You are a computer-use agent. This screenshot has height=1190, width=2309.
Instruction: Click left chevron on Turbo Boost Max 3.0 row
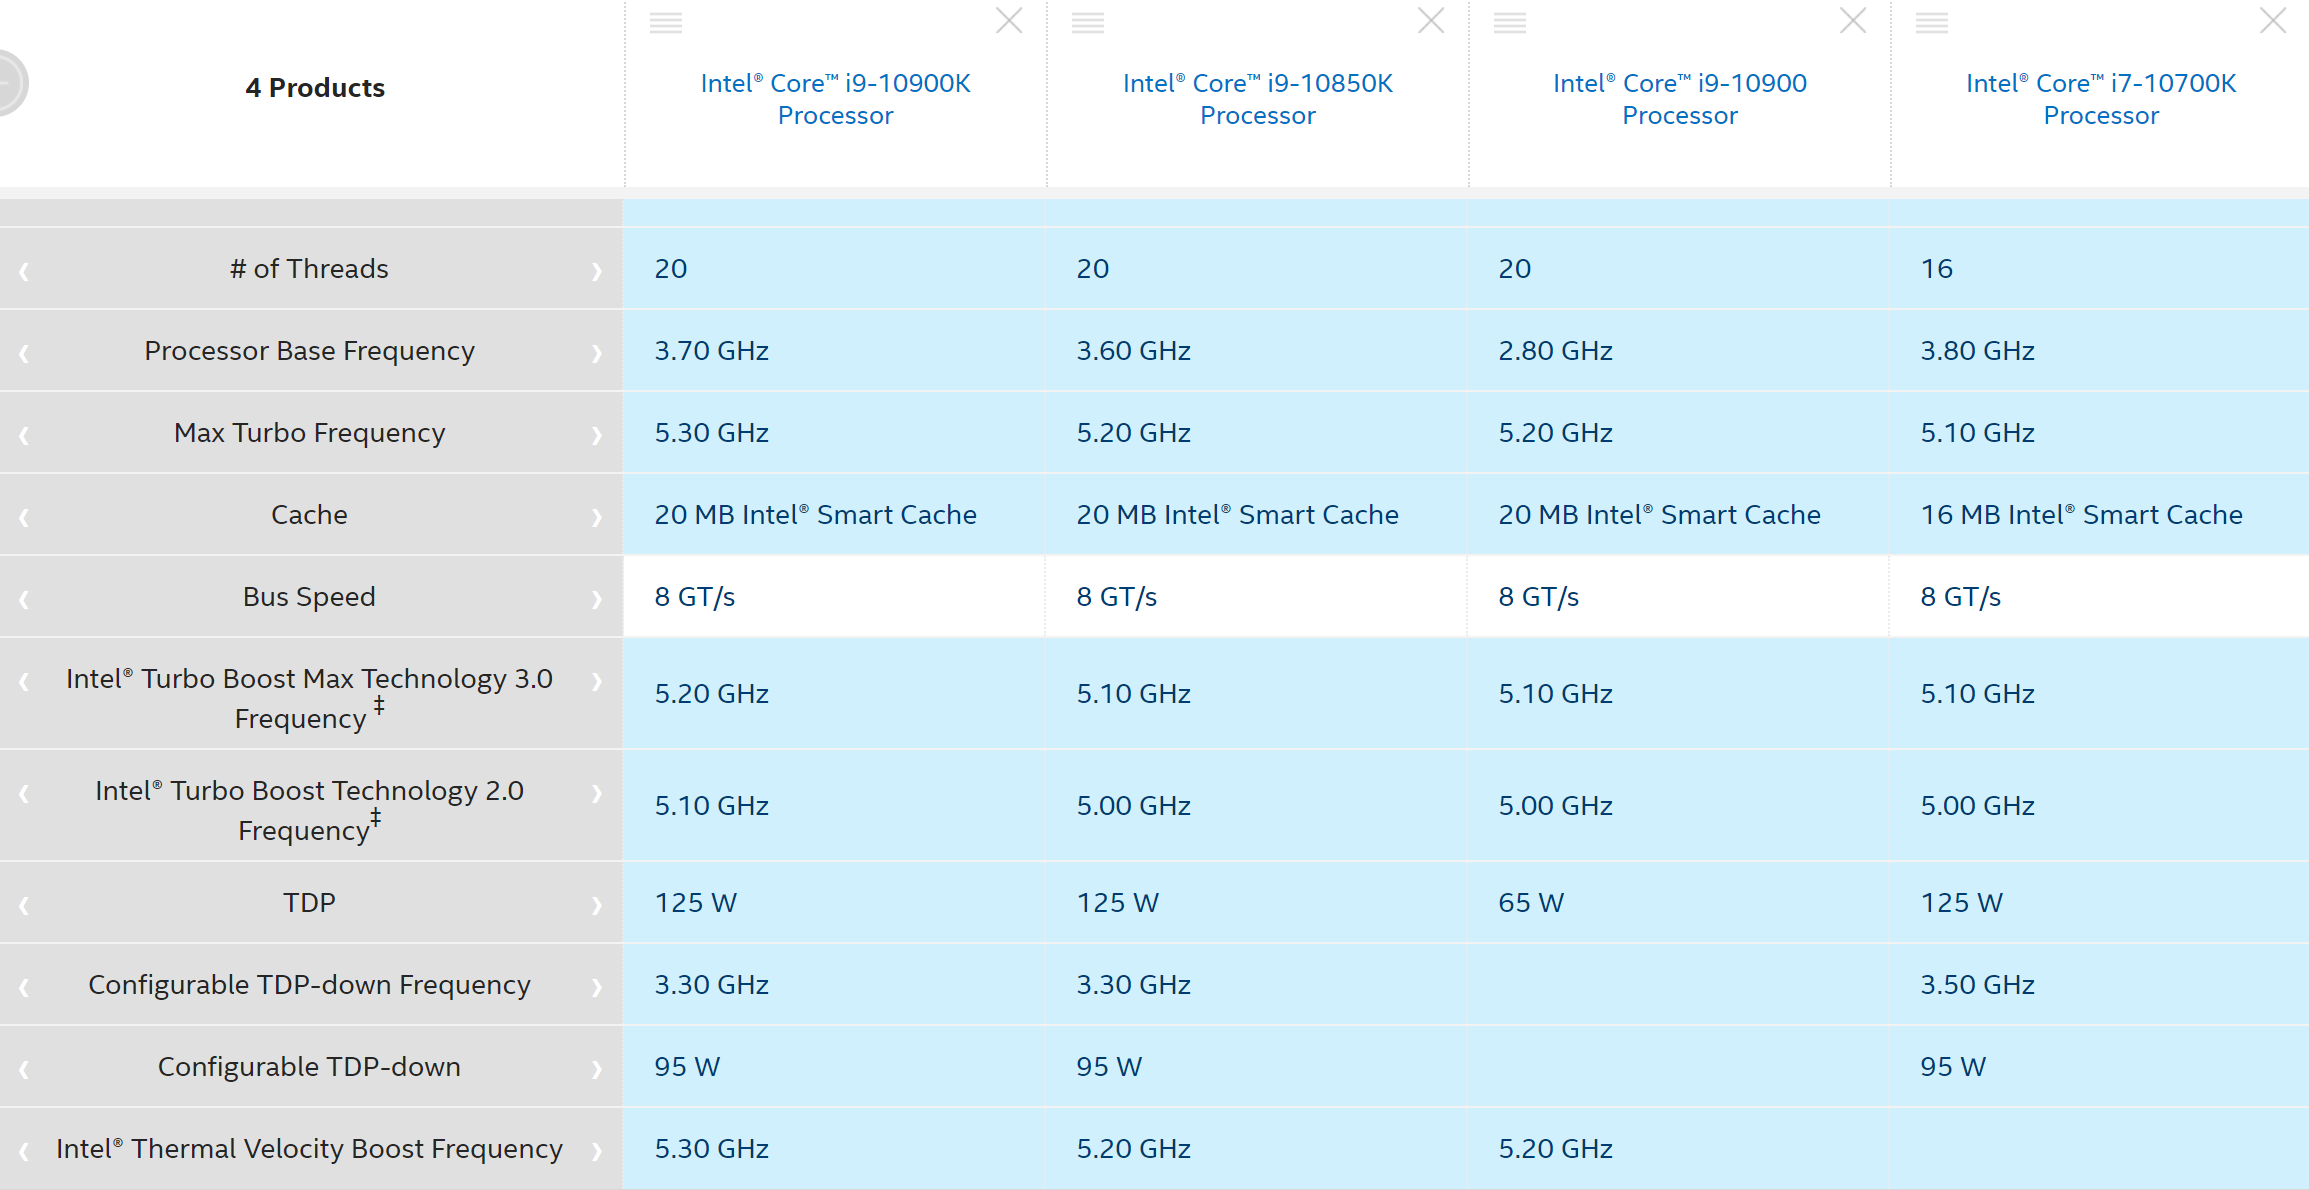click(x=24, y=681)
